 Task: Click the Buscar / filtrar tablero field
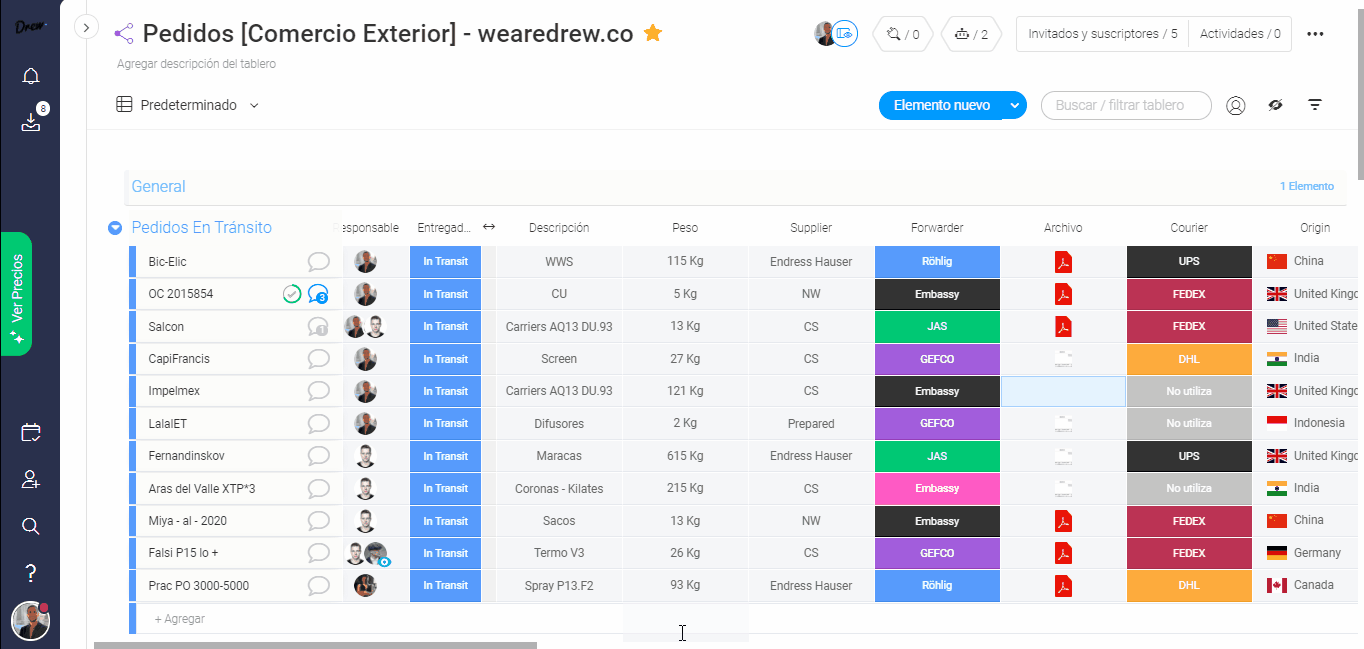1125,105
